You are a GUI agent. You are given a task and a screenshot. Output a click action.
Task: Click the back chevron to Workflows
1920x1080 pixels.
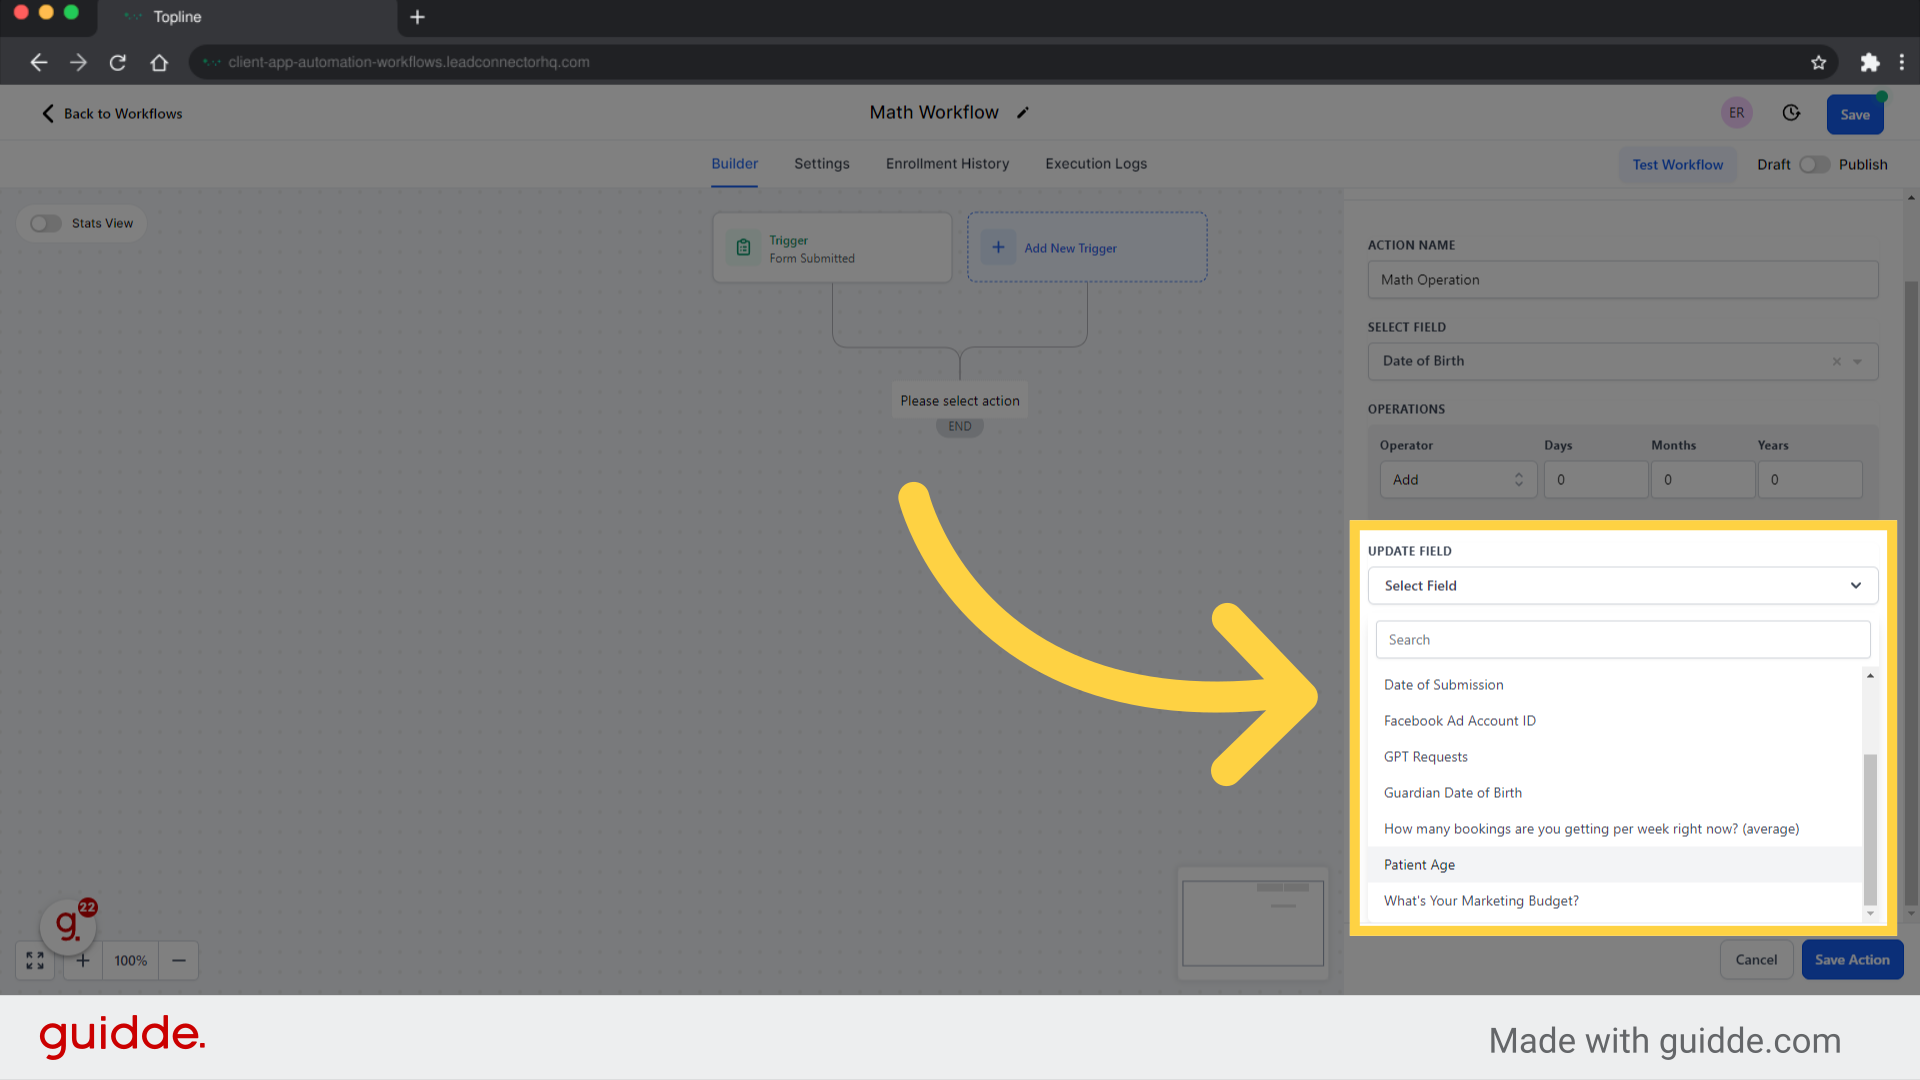(x=47, y=113)
